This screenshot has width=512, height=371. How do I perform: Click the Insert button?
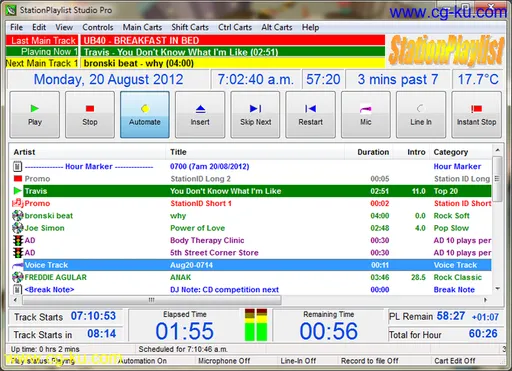tap(200, 114)
